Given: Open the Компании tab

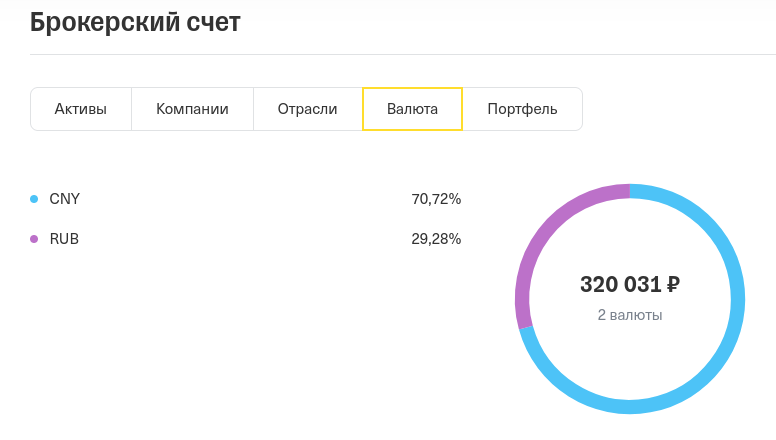Looking at the screenshot, I should coord(192,109).
